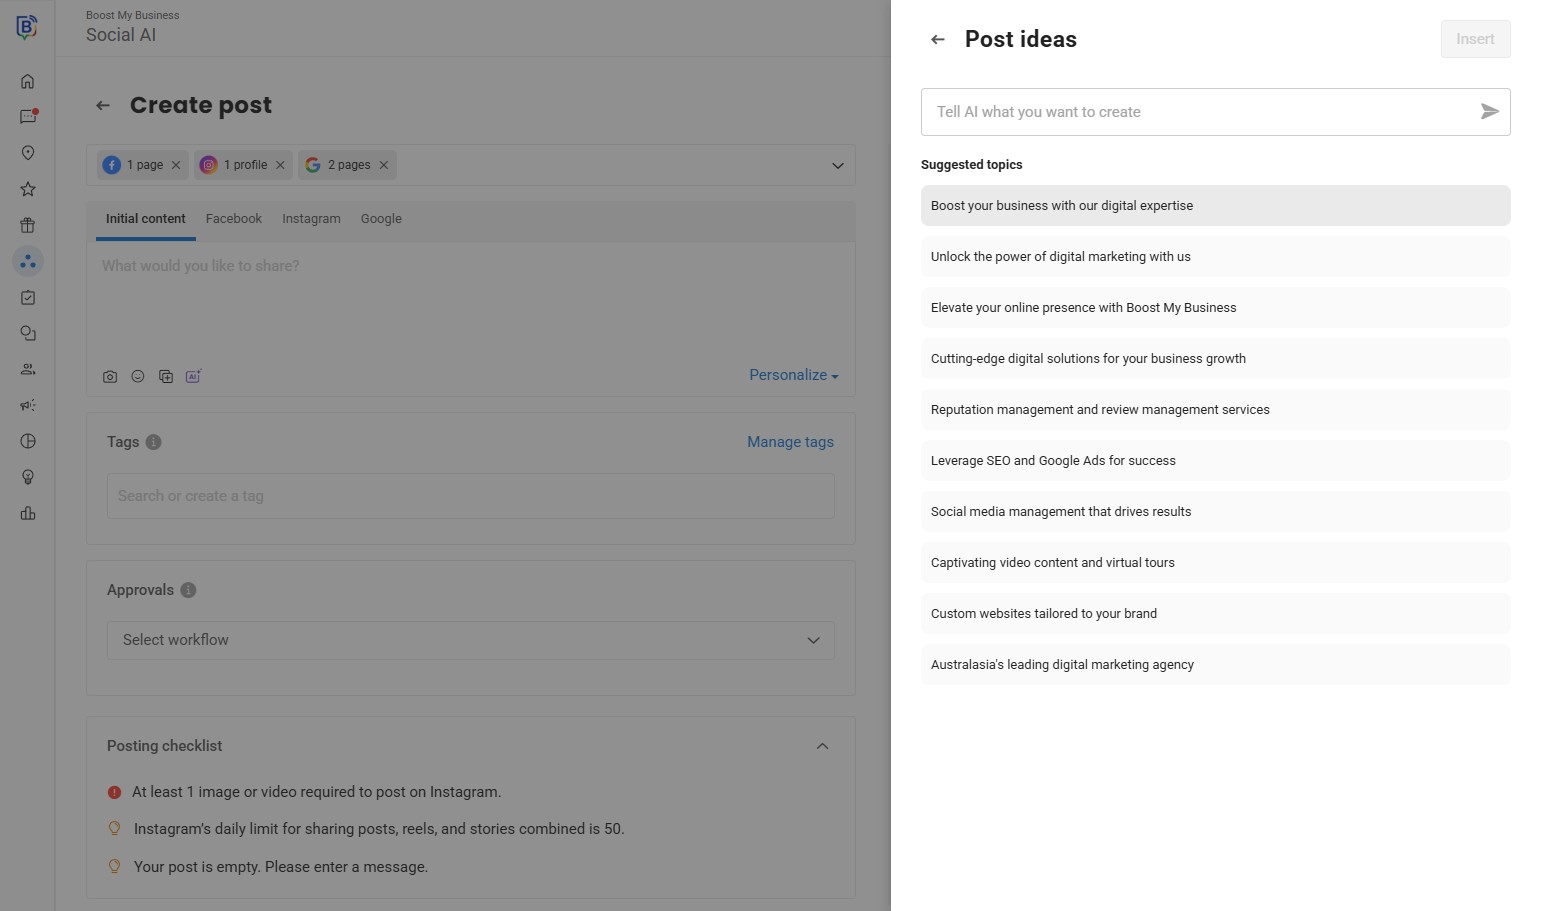Expand the account selector dropdown arrow

tap(838, 166)
